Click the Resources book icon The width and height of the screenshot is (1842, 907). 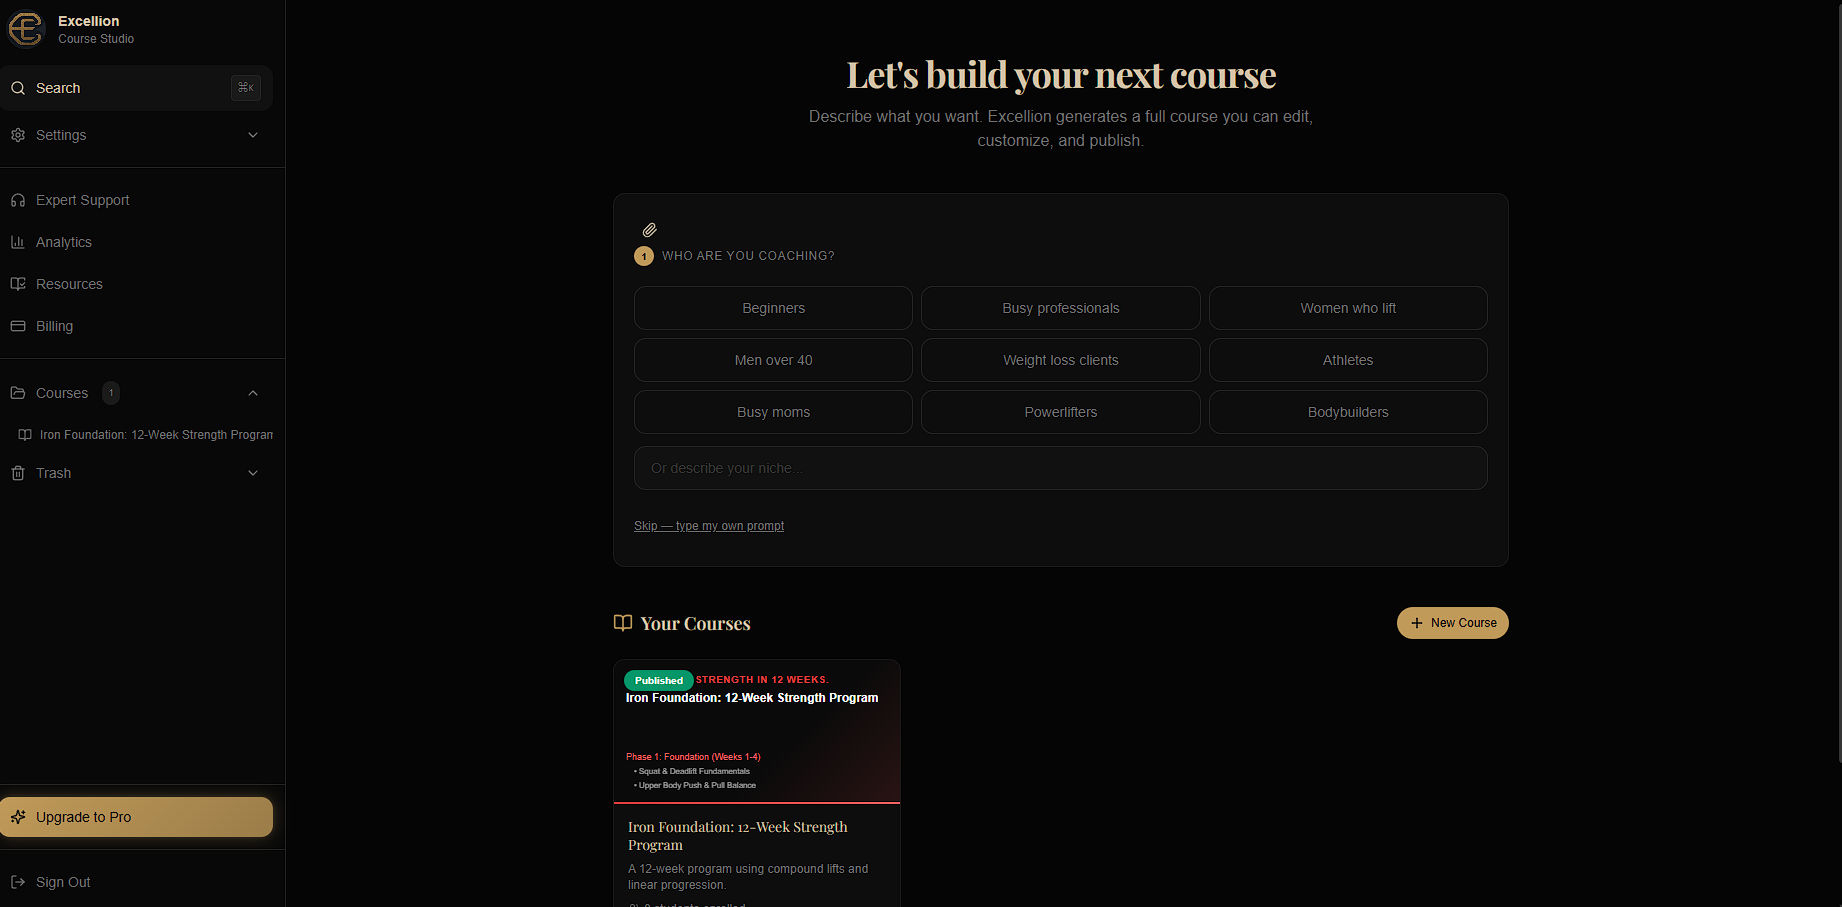[x=18, y=284]
